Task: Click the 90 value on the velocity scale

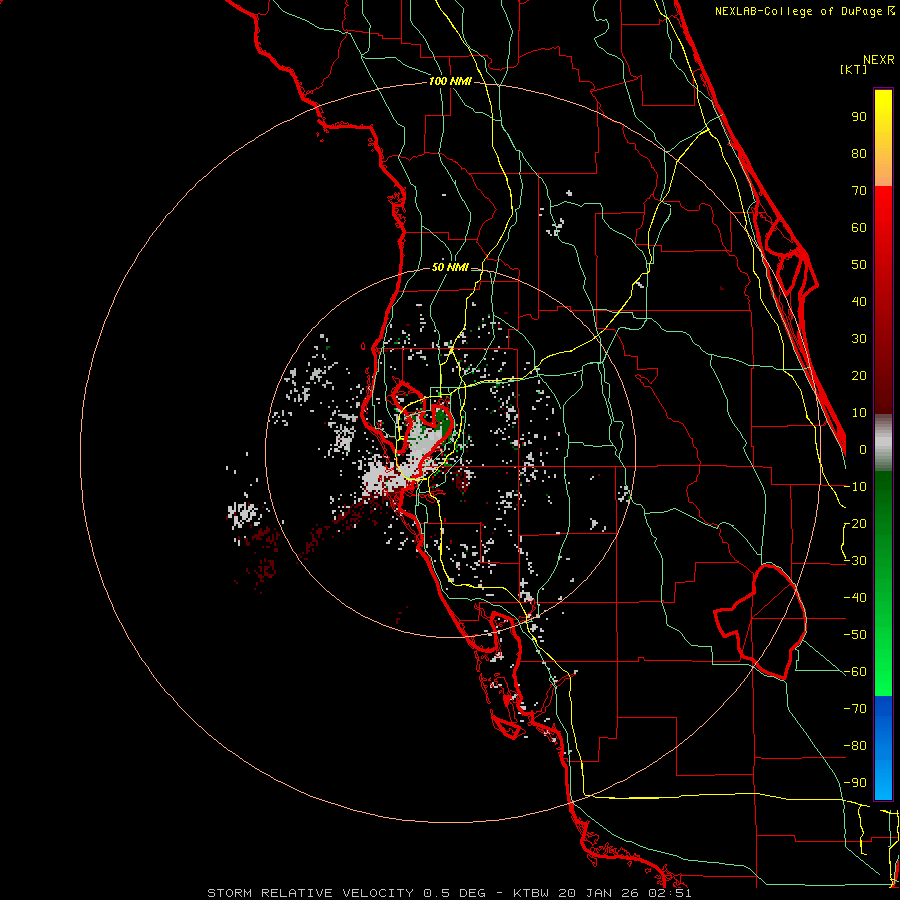Action: (x=859, y=117)
